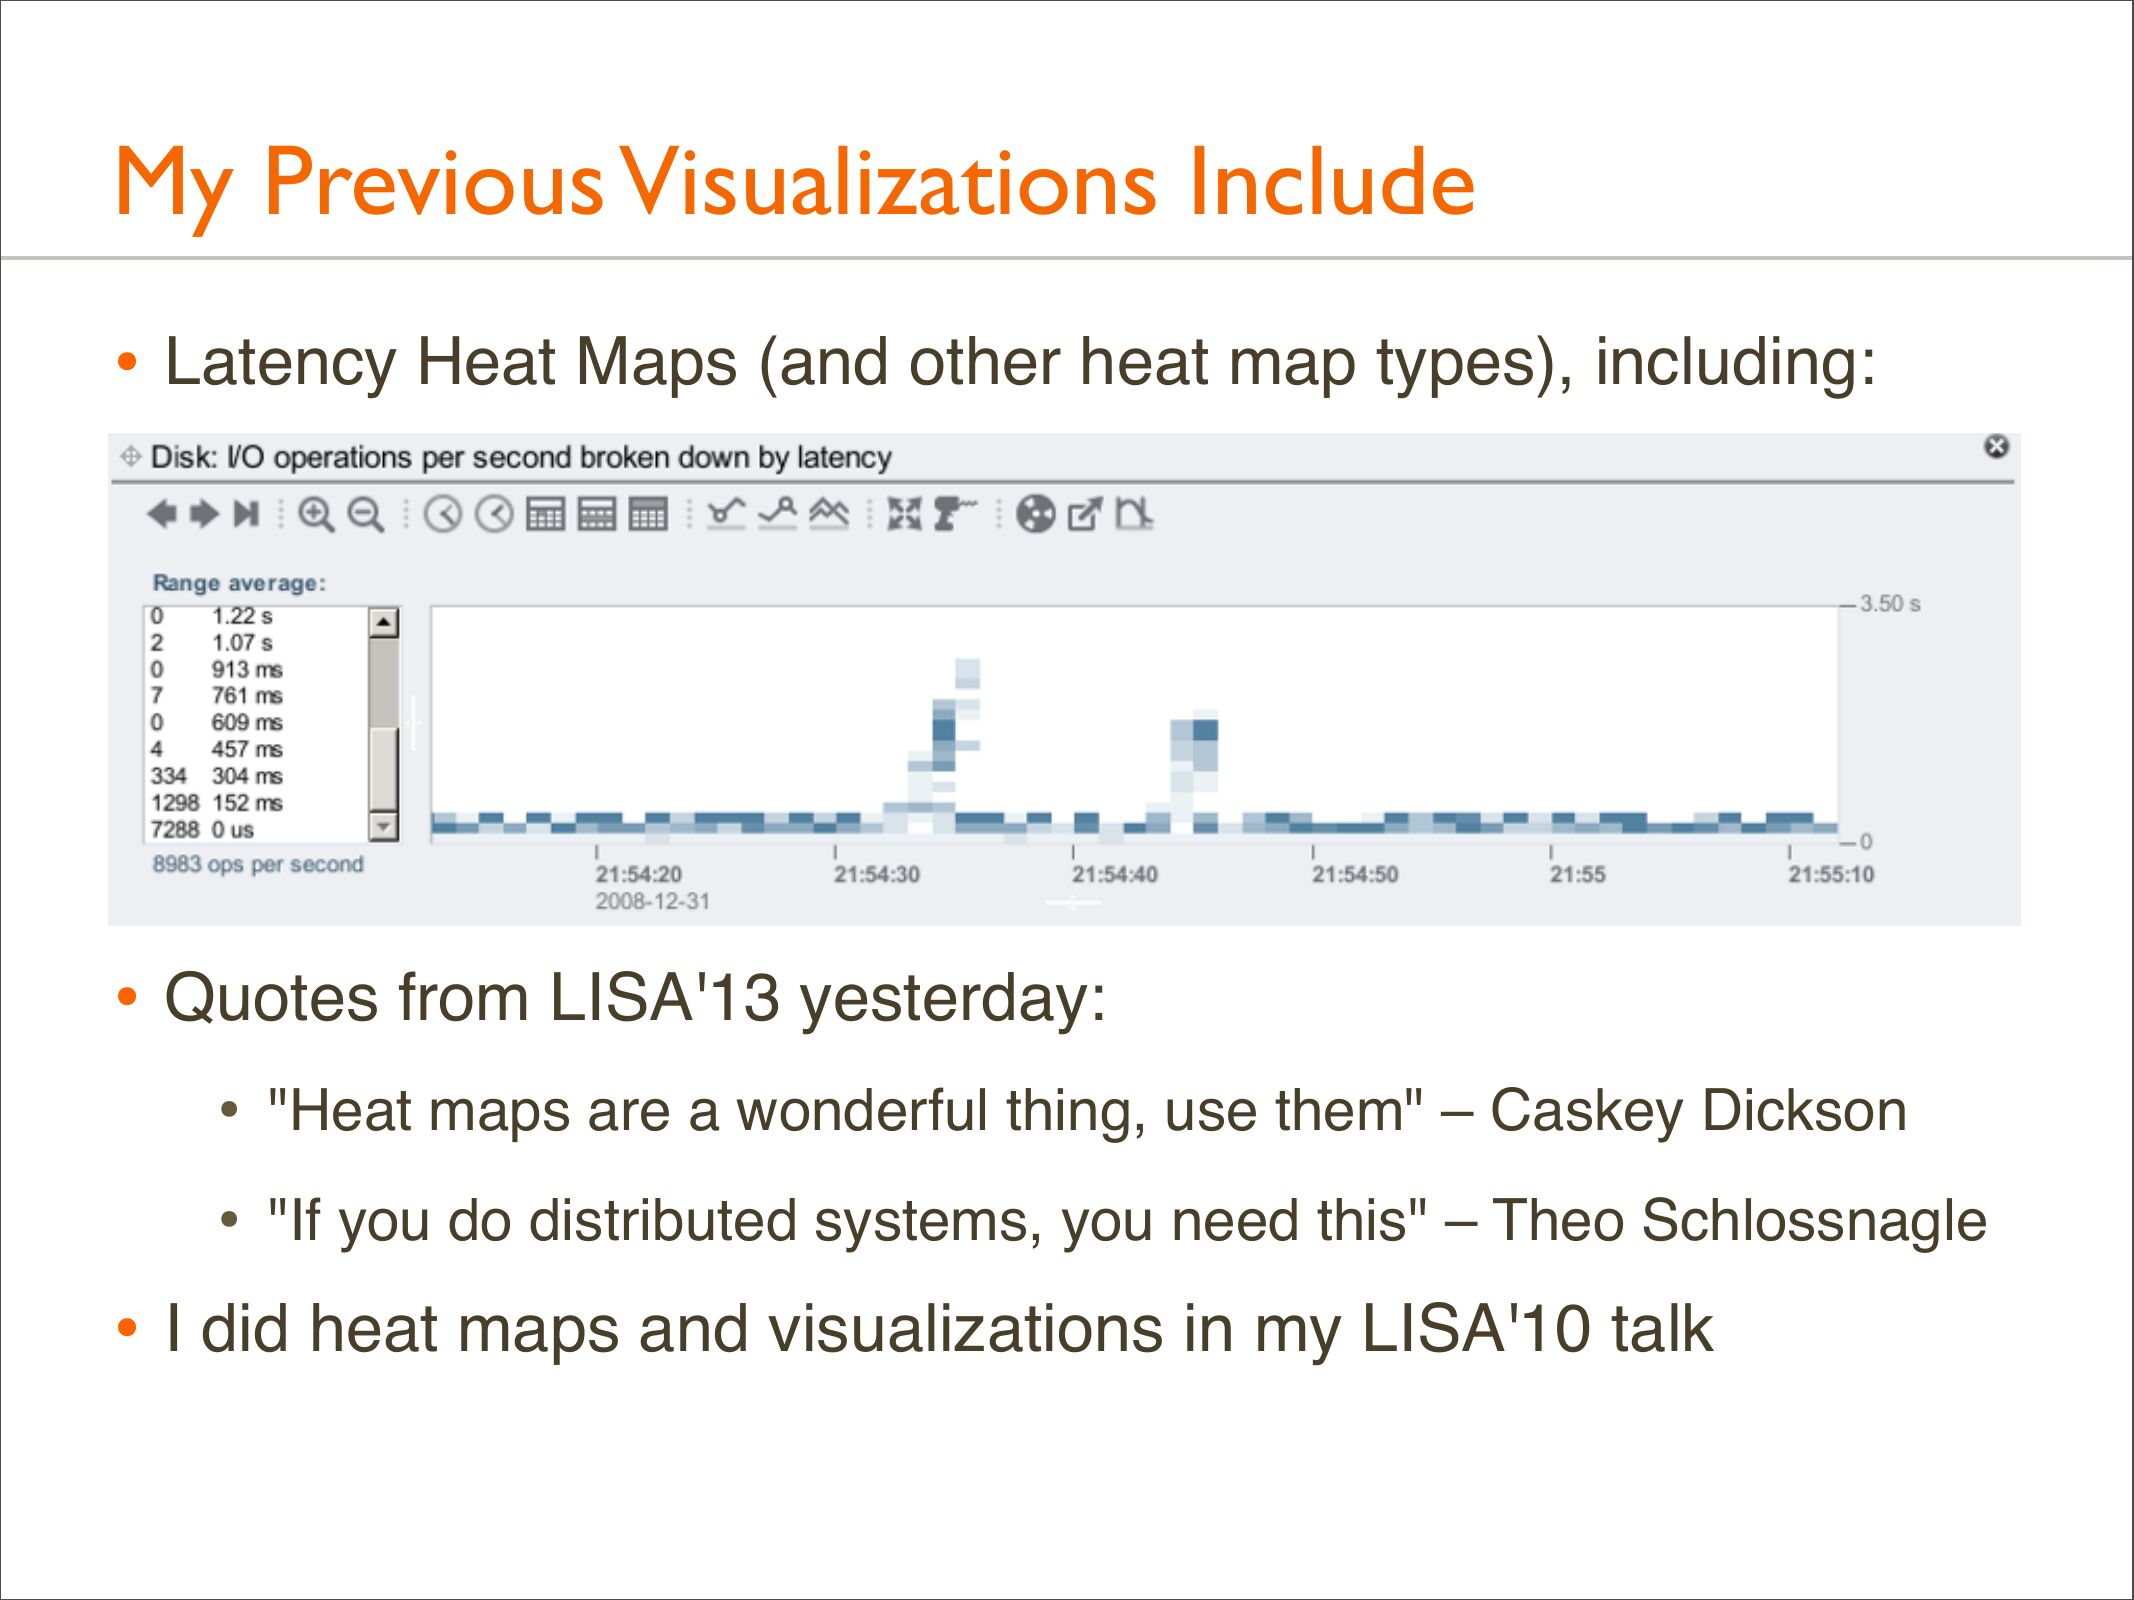The width and height of the screenshot is (2134, 1600).
Task: Select the first calendar view icon
Action: (545, 514)
